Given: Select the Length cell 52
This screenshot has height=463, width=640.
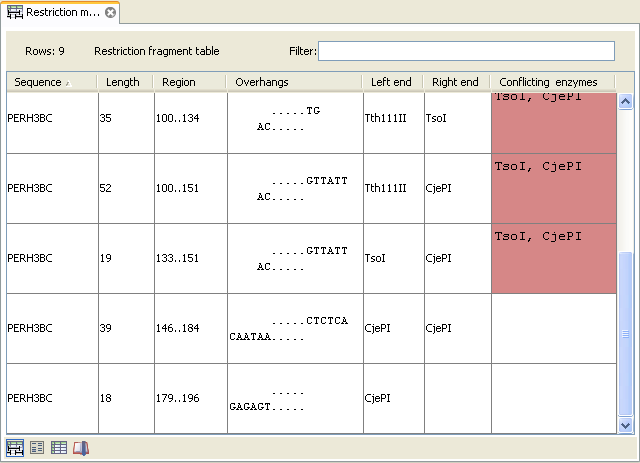Looking at the screenshot, I should [126, 188].
